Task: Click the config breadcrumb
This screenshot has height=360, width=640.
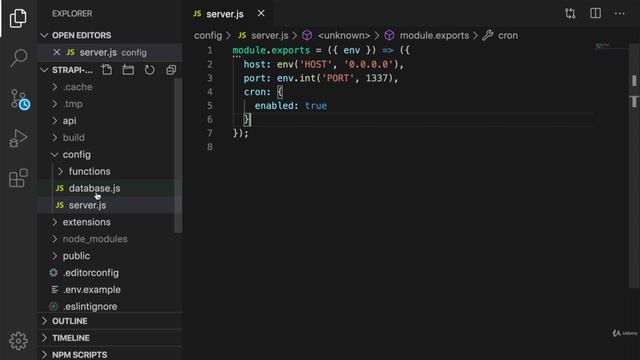Action: coord(208,36)
